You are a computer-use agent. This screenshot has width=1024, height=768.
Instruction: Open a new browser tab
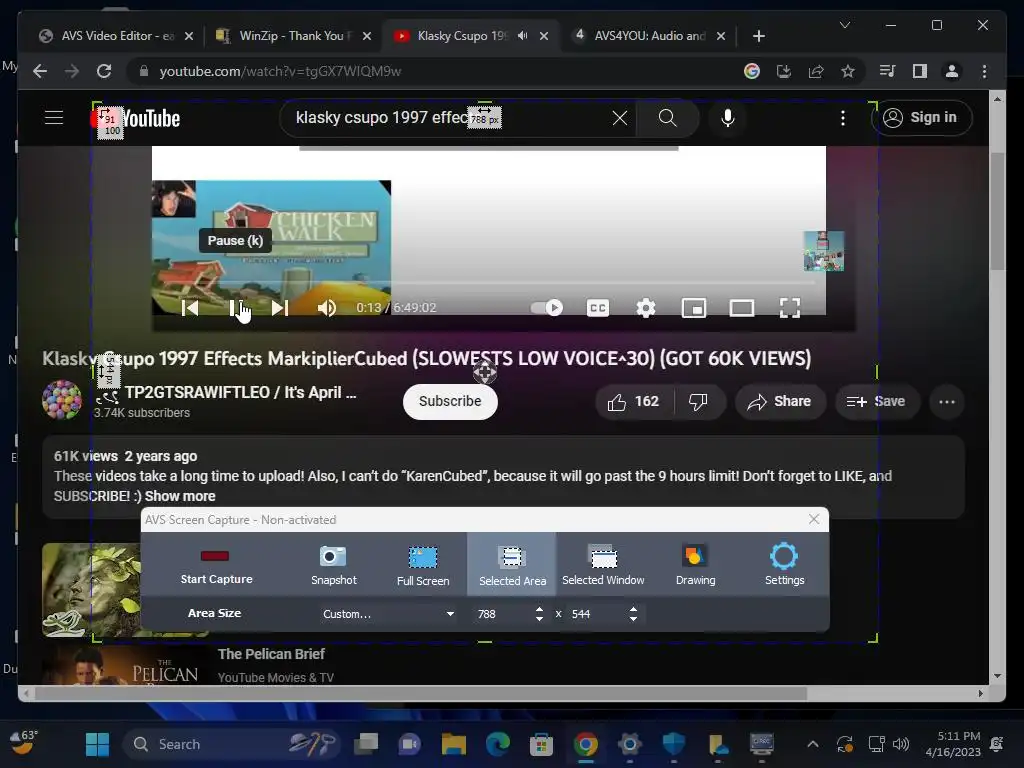758,36
